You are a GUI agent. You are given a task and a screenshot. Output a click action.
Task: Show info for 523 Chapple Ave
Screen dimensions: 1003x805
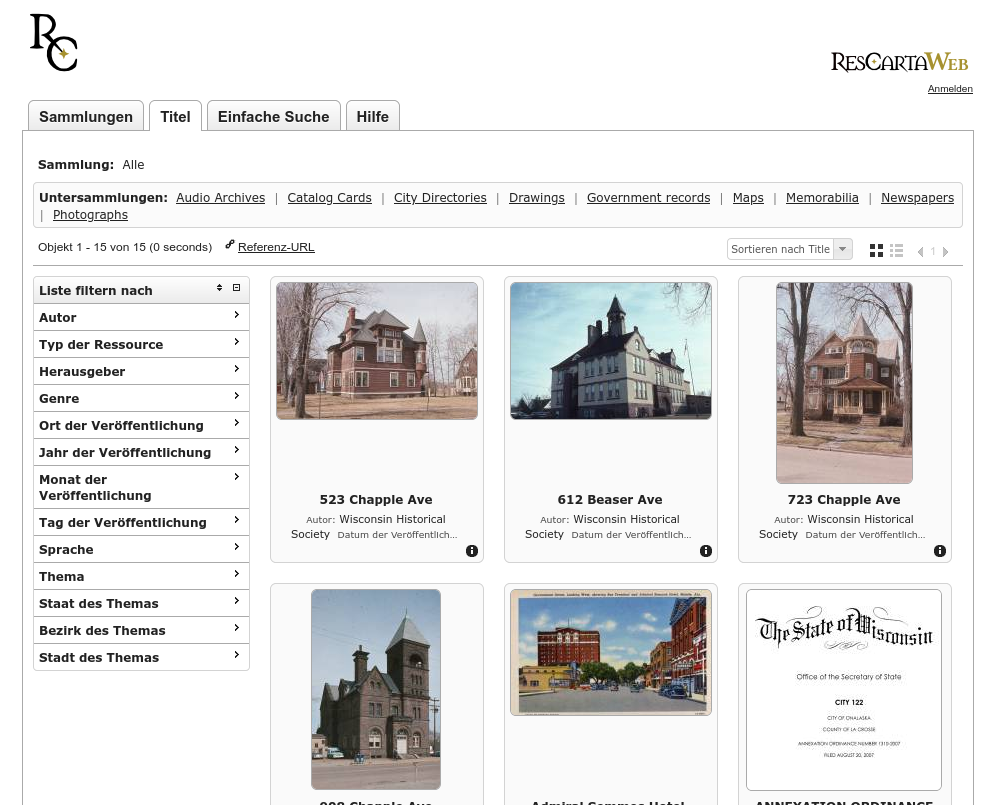coord(472,551)
